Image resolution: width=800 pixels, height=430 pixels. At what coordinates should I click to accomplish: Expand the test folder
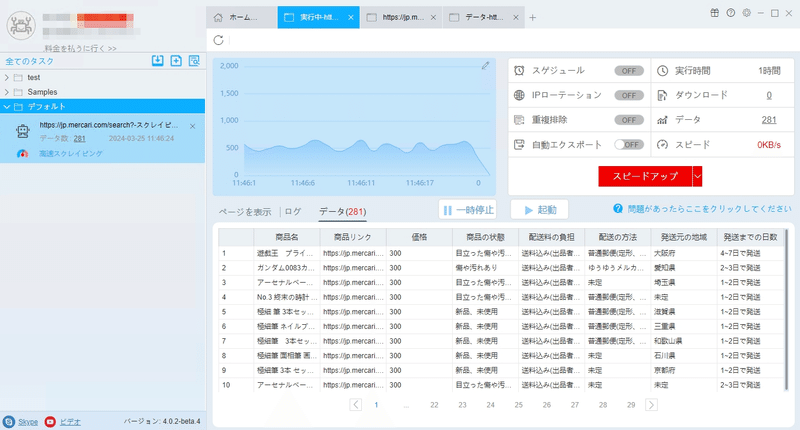[7, 78]
